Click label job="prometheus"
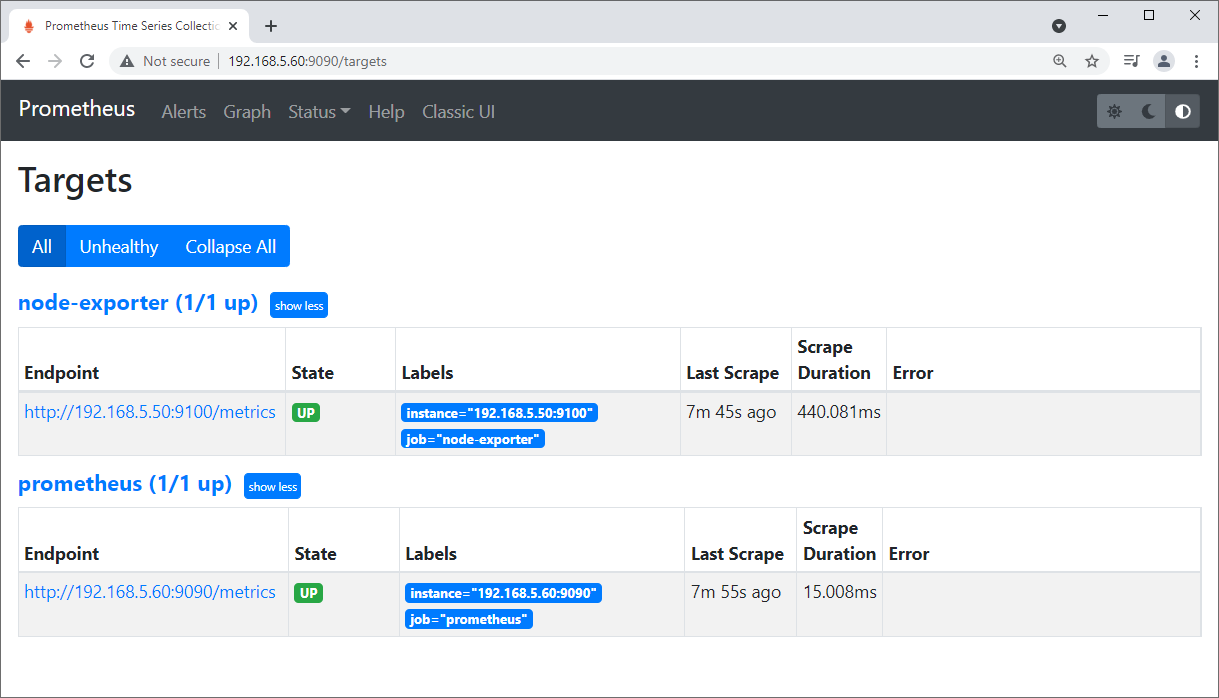 click(469, 619)
